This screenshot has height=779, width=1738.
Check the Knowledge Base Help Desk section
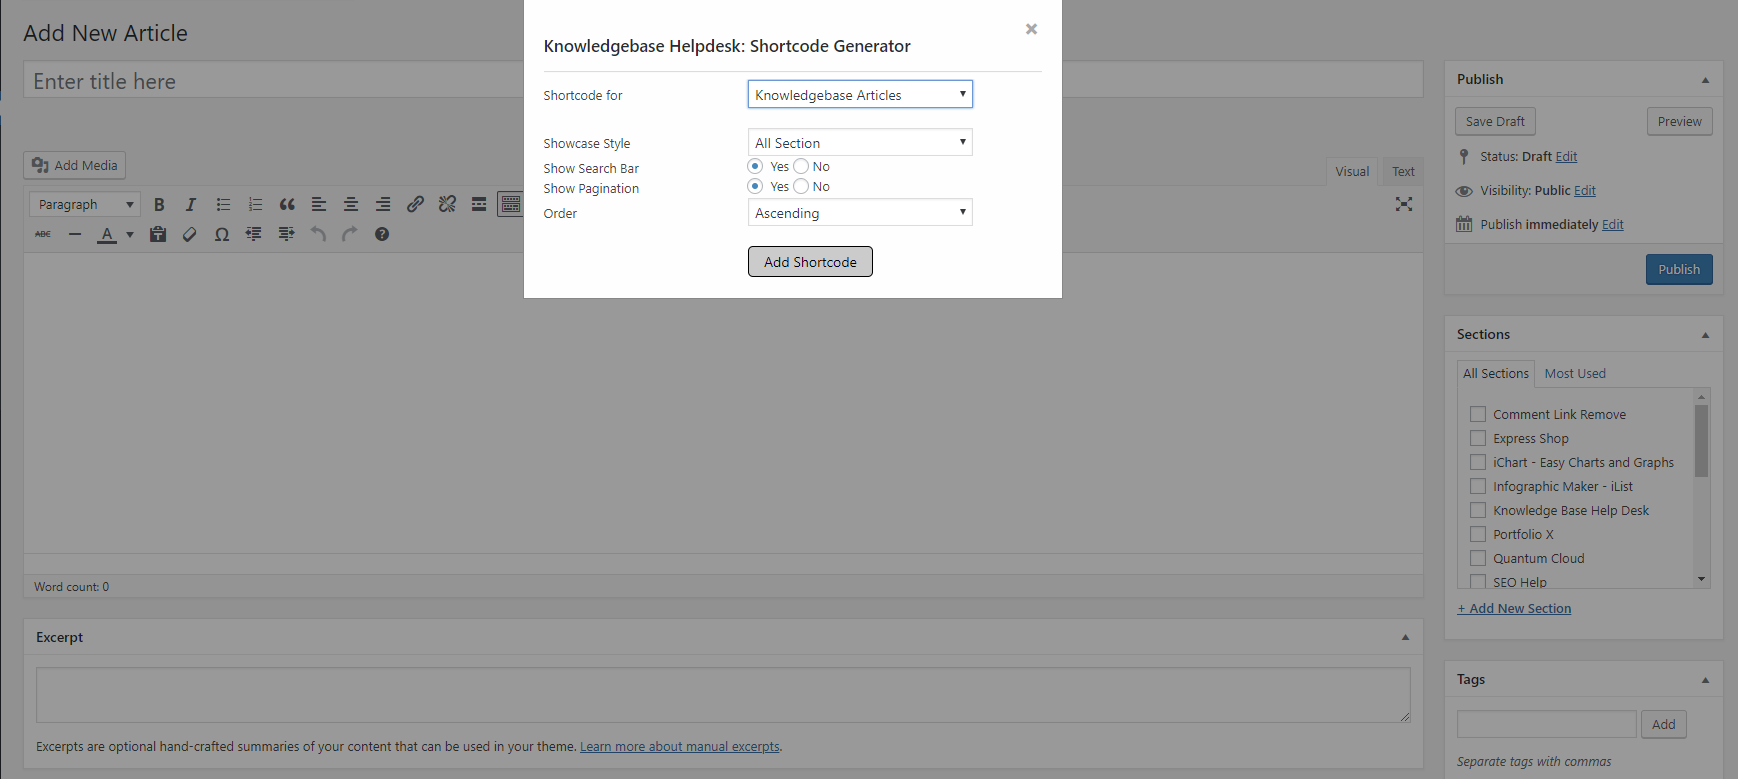tap(1478, 510)
